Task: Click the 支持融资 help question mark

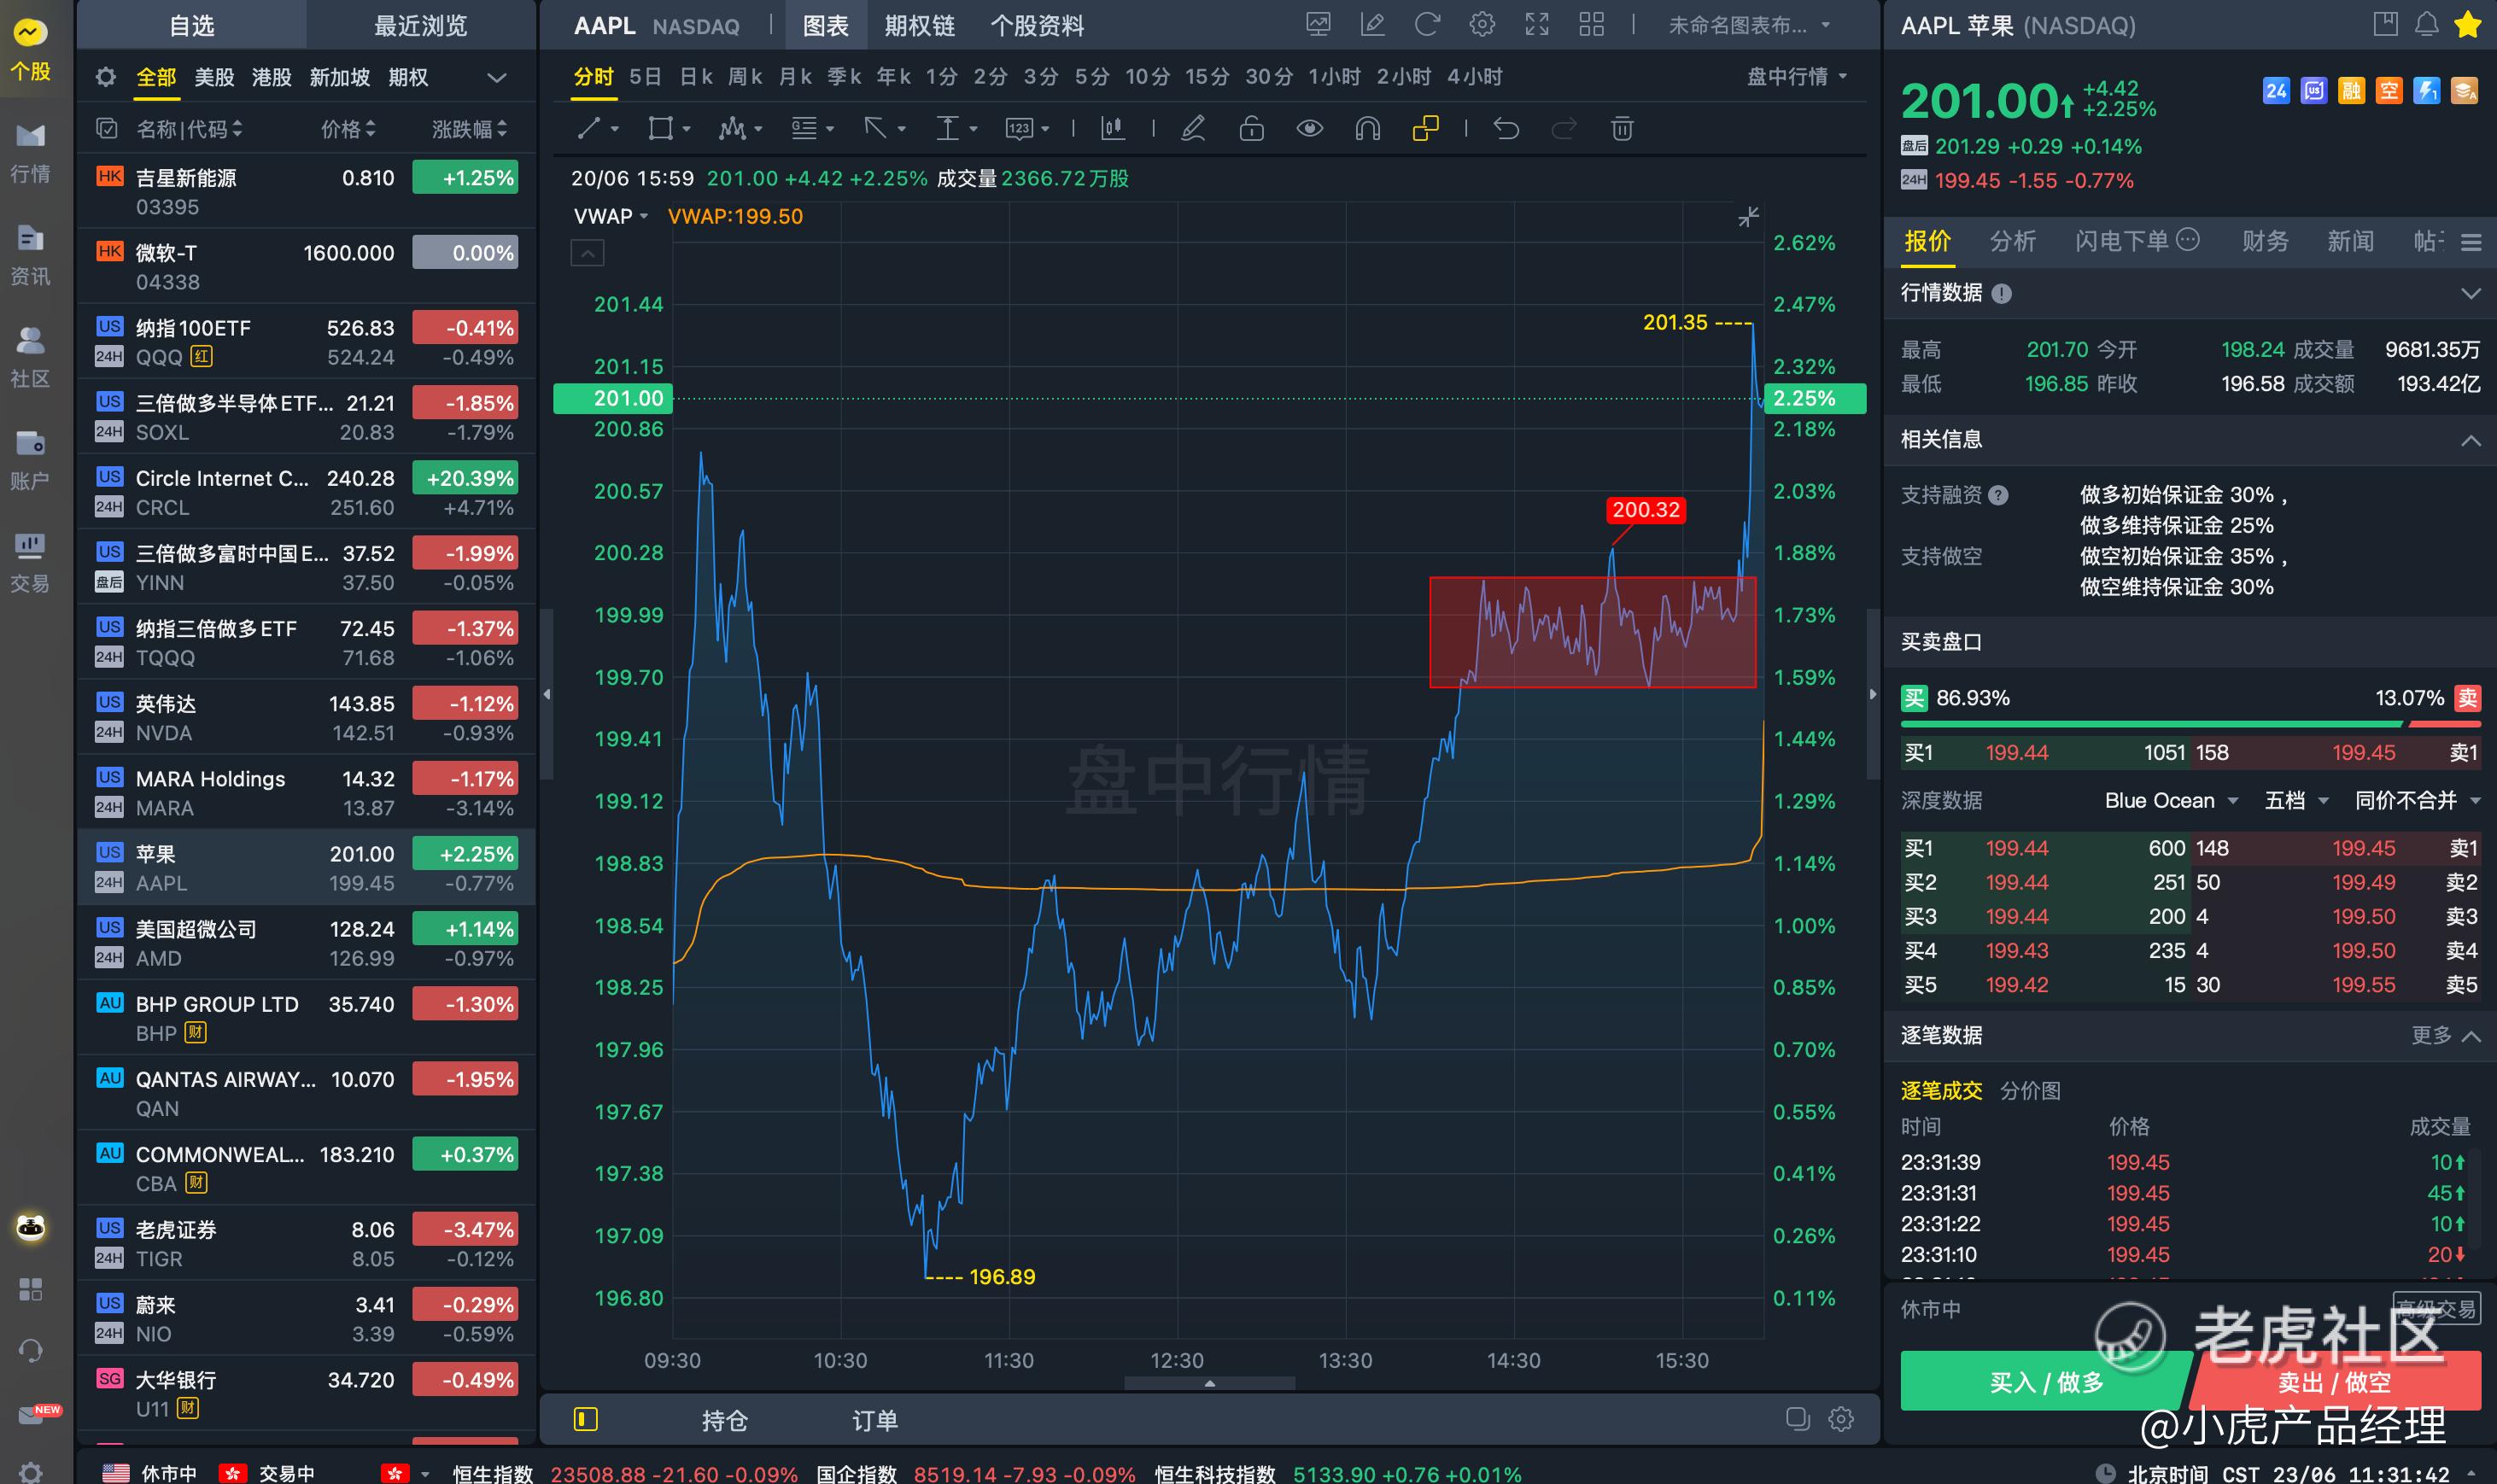Action: [x=1998, y=495]
